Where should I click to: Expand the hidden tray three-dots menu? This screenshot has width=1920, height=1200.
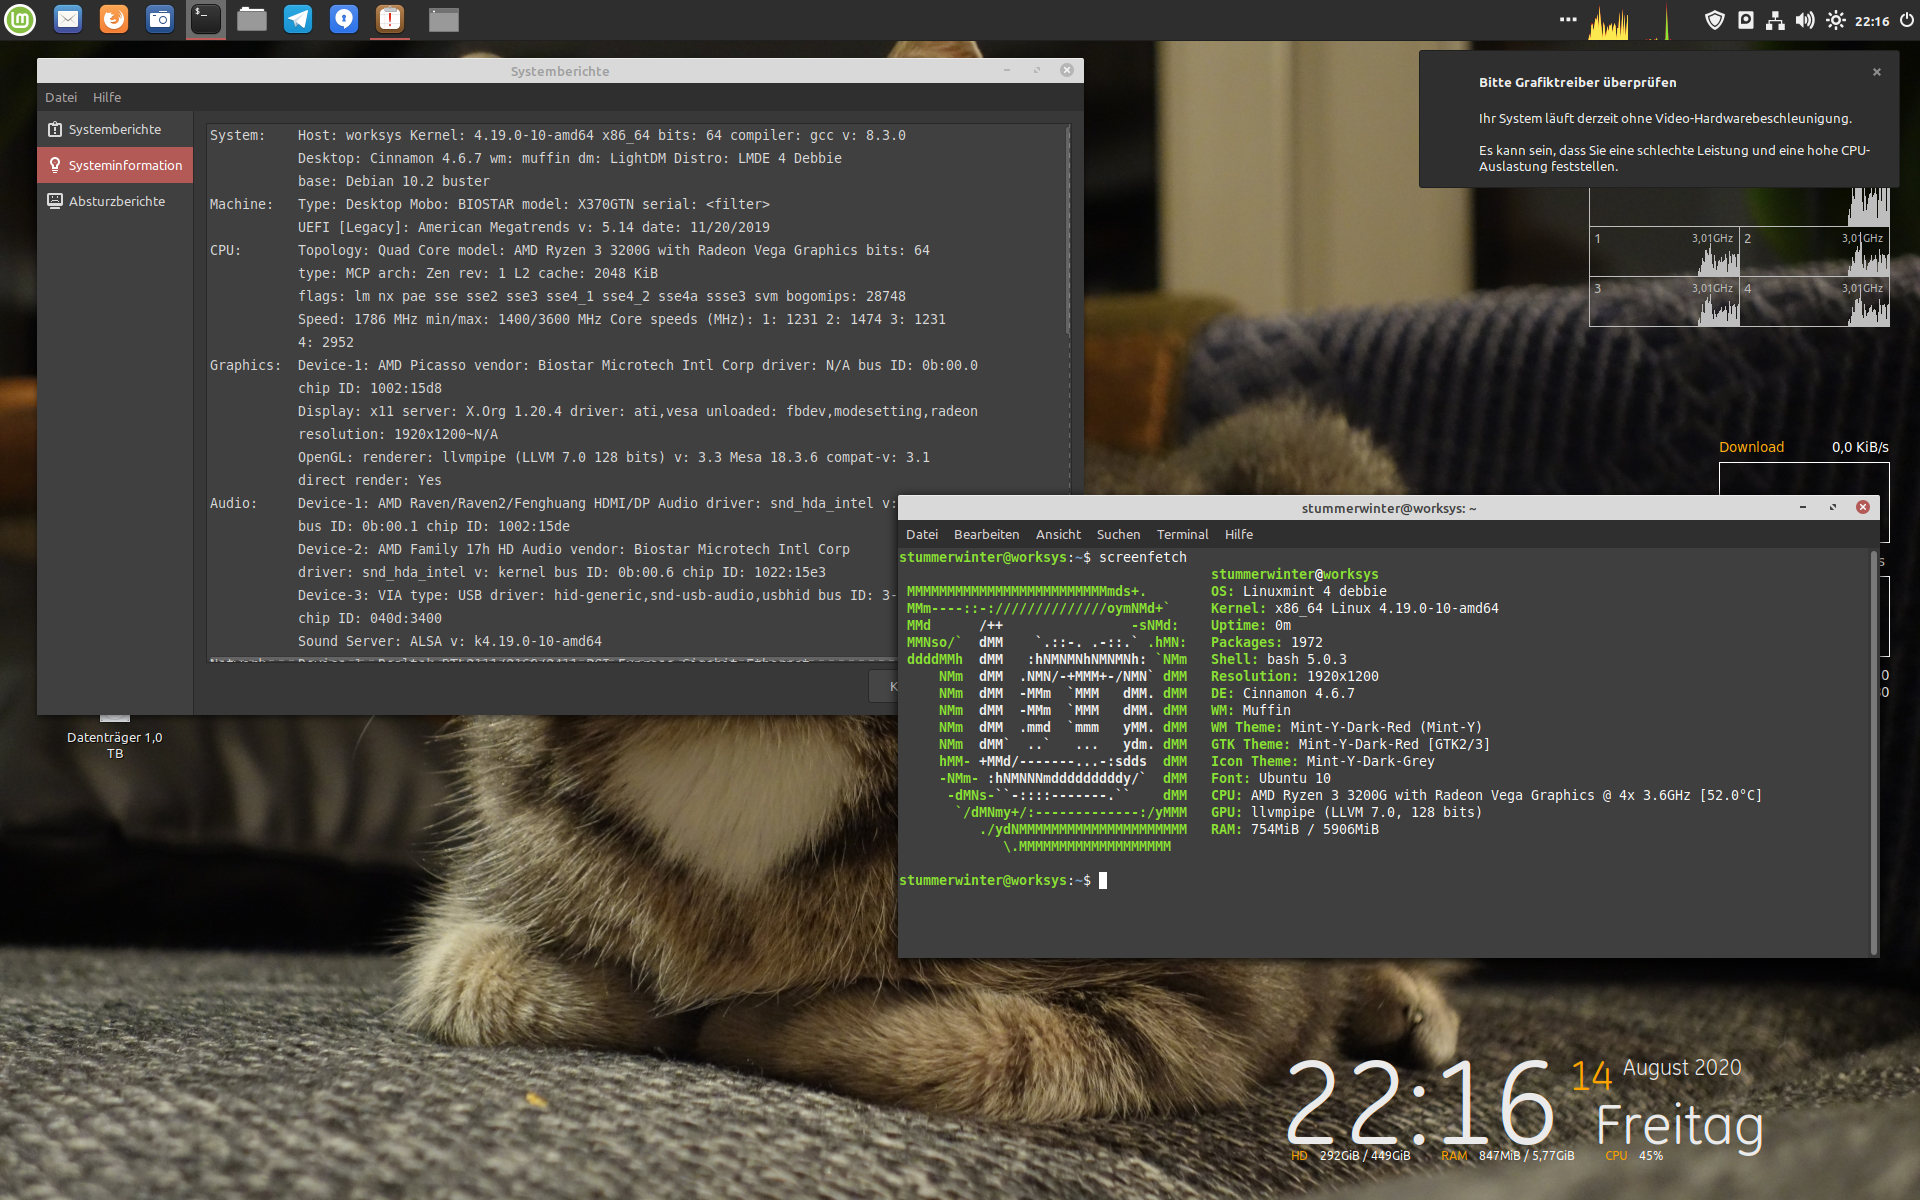pyautogui.click(x=1568, y=19)
